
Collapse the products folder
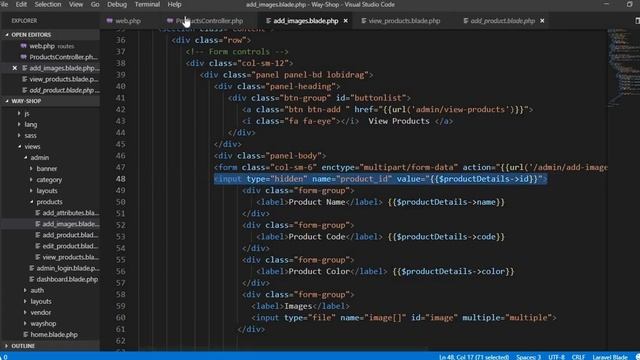[50, 202]
